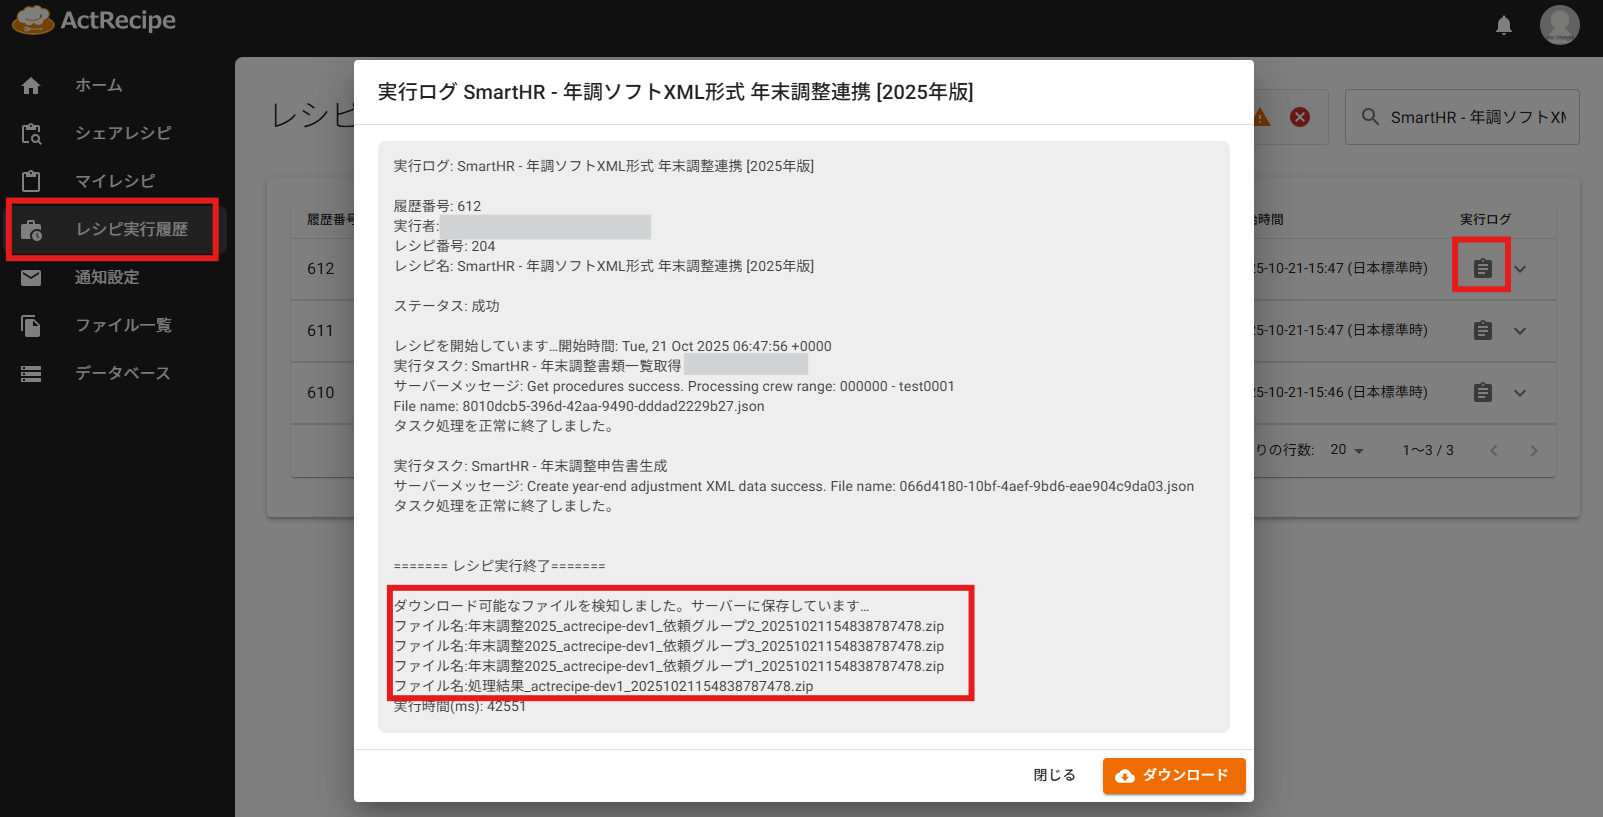Image resolution: width=1603 pixels, height=817 pixels.
Task: Open execution log for row 611
Action: [x=1482, y=330]
